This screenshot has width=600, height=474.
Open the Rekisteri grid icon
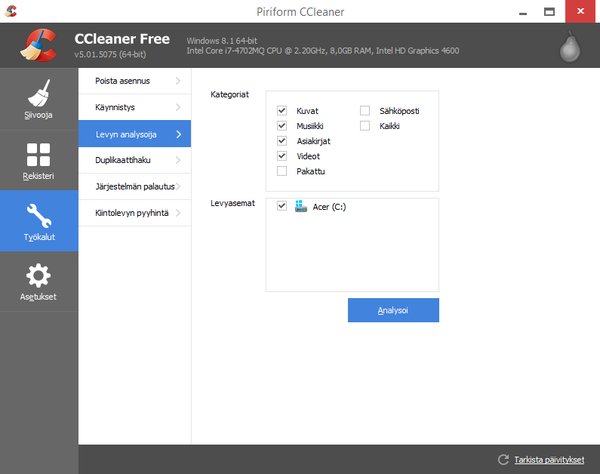pyautogui.click(x=38, y=155)
